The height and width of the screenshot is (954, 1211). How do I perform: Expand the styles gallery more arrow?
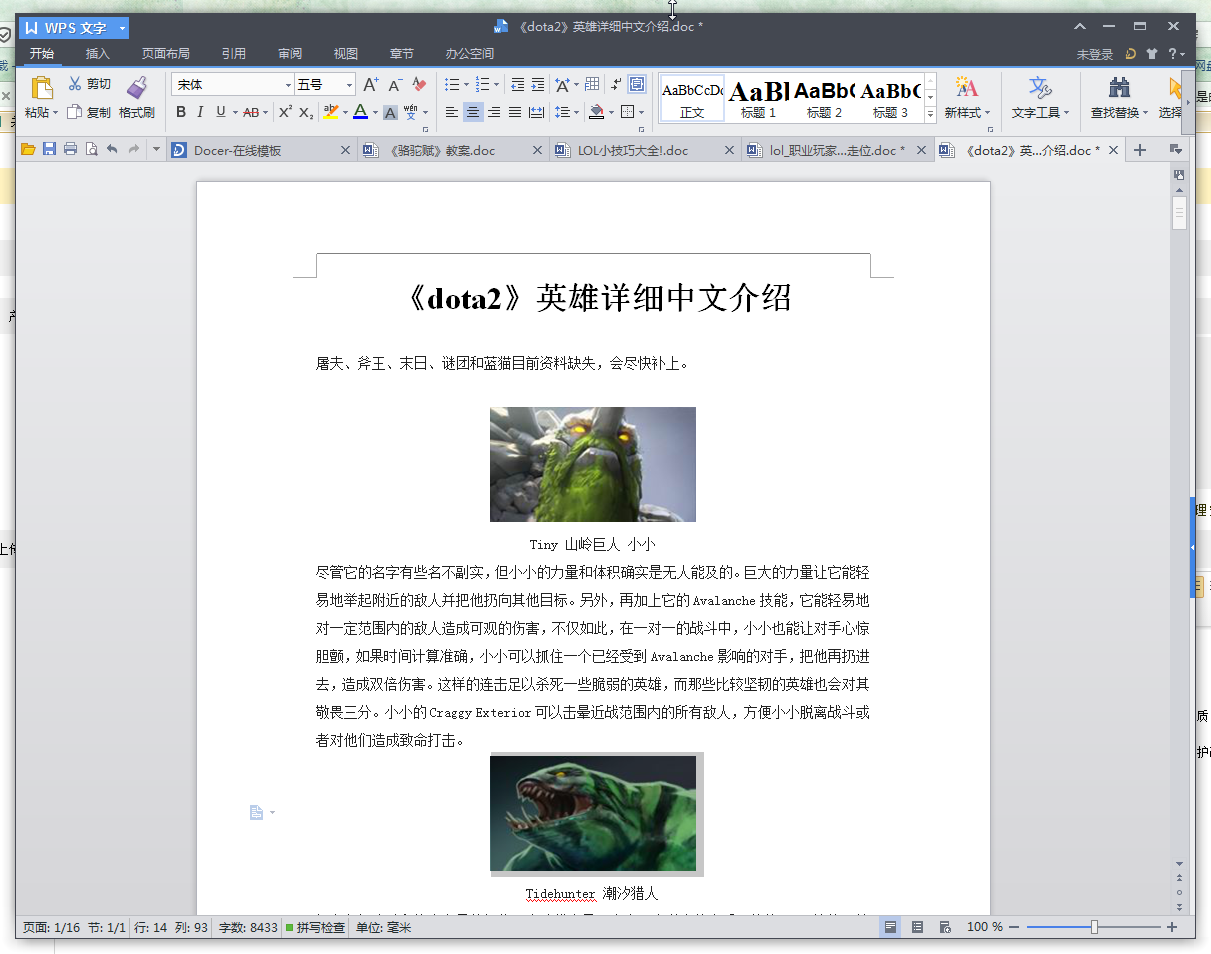pyautogui.click(x=930, y=115)
